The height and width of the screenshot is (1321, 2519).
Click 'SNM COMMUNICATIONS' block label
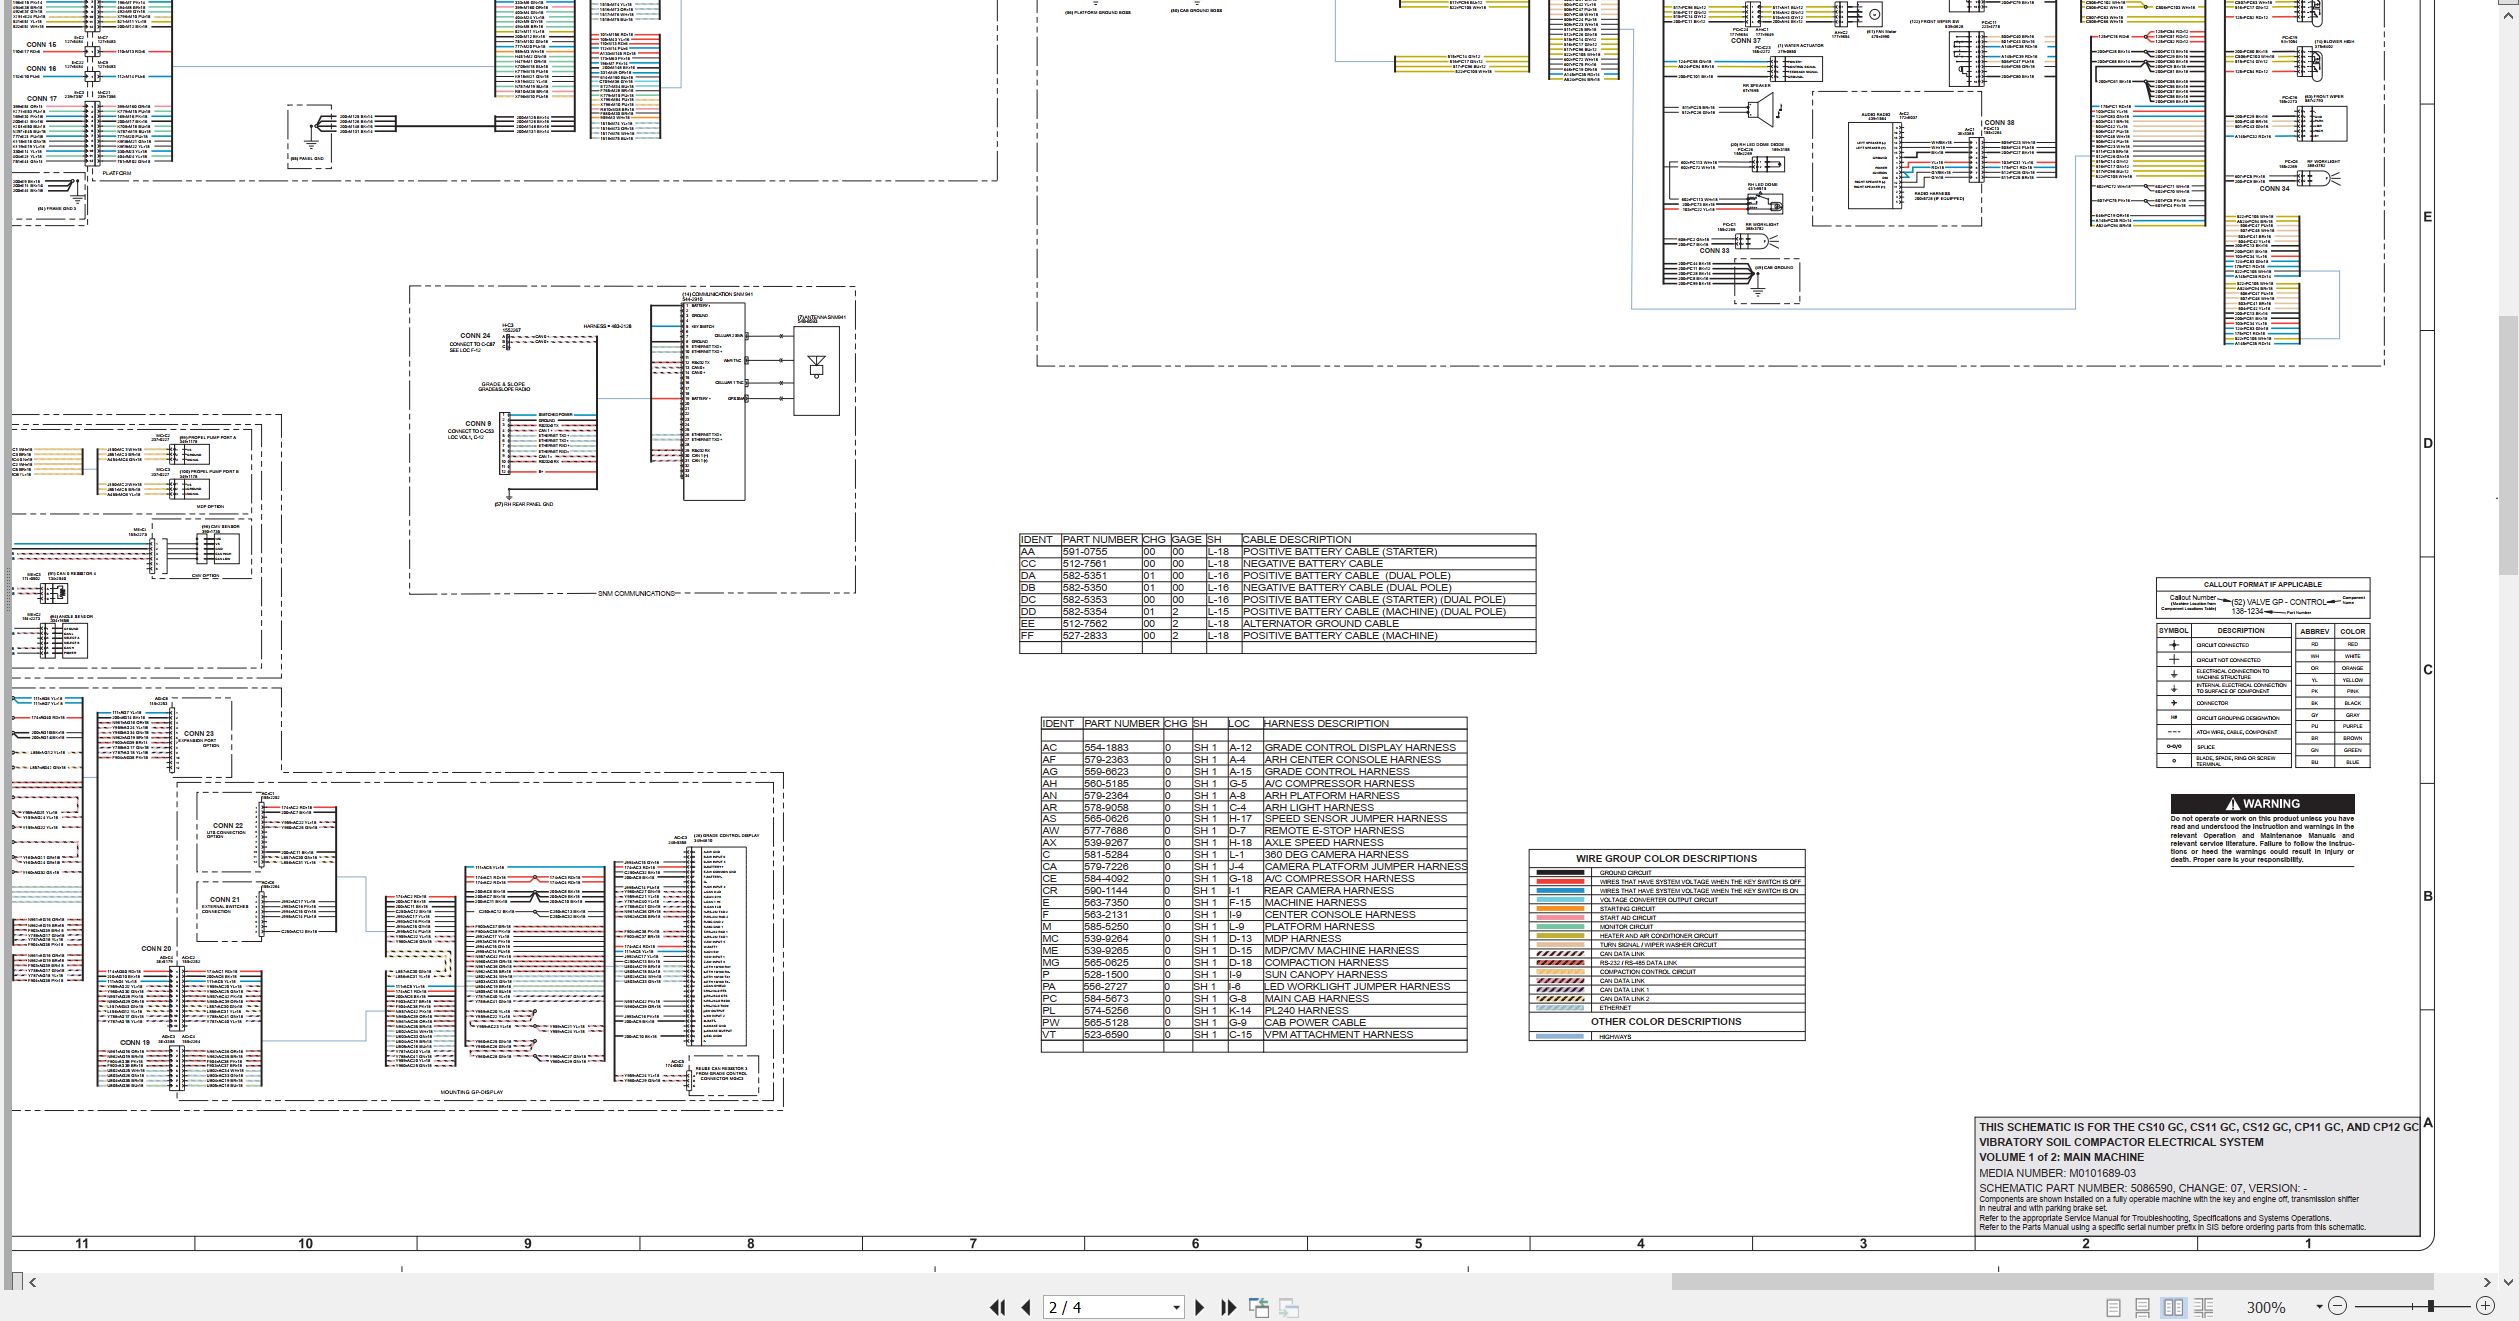coord(637,594)
